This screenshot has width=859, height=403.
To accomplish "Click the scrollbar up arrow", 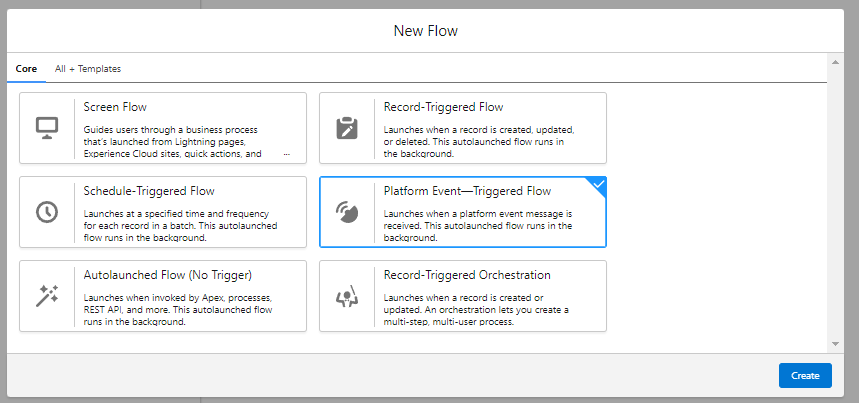I will pyautogui.click(x=835, y=63).
